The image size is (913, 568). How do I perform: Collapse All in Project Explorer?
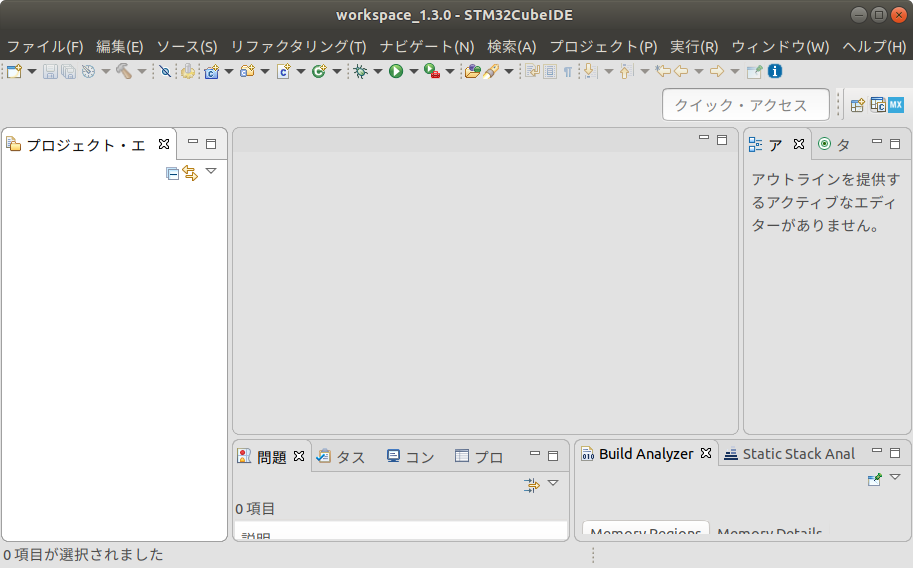pos(172,173)
